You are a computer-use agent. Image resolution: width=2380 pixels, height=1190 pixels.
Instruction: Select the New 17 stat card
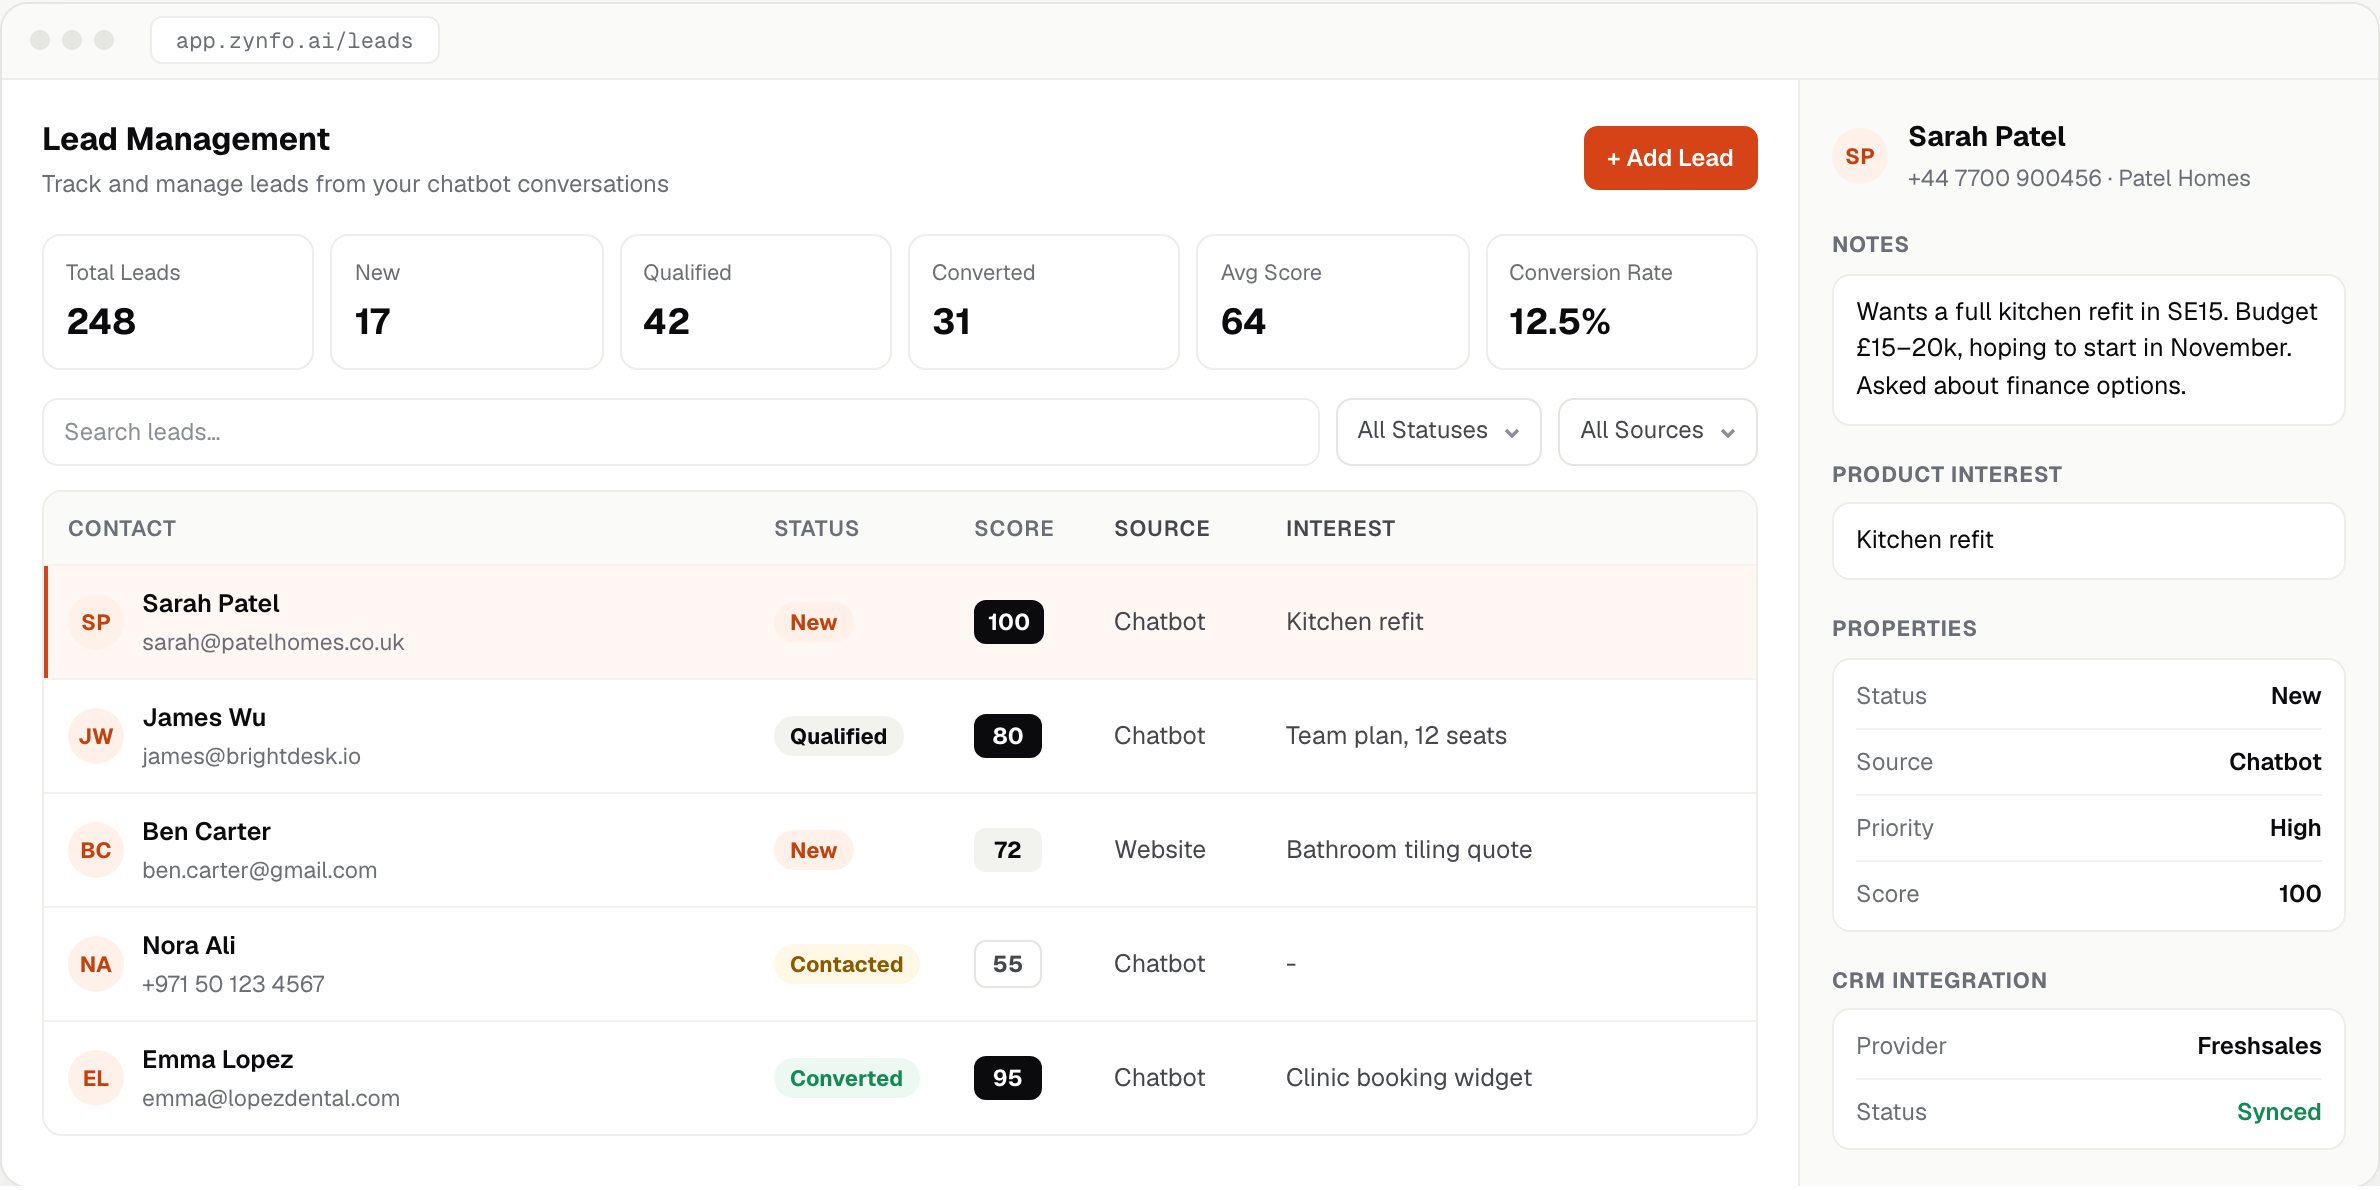[467, 302]
